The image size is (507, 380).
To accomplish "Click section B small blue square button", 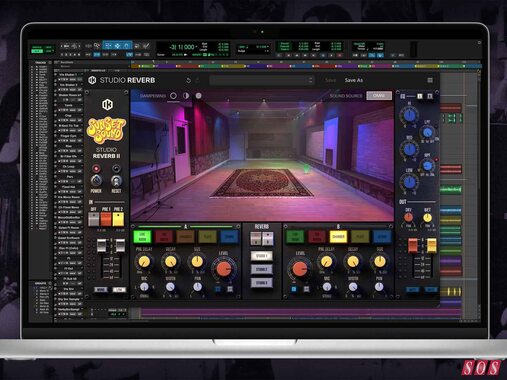I will pos(294,289).
